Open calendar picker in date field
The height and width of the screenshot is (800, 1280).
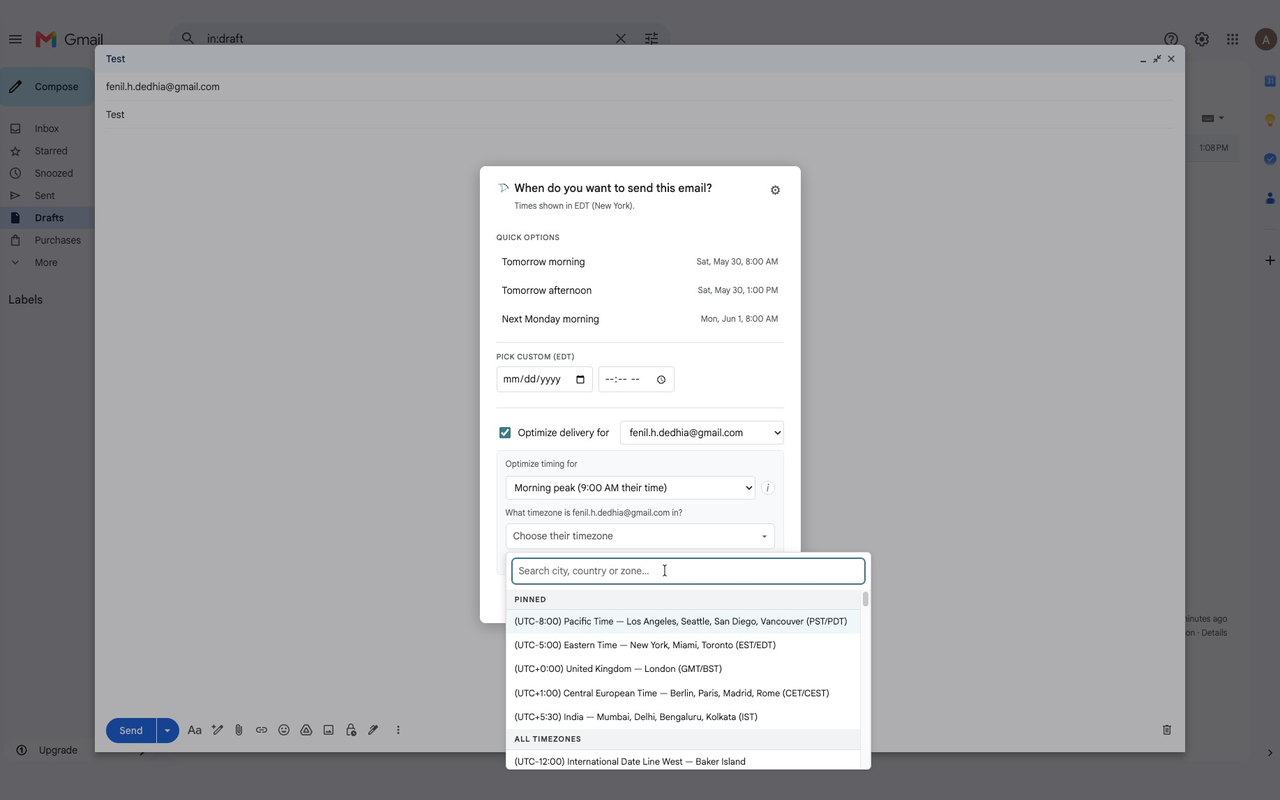580,380
